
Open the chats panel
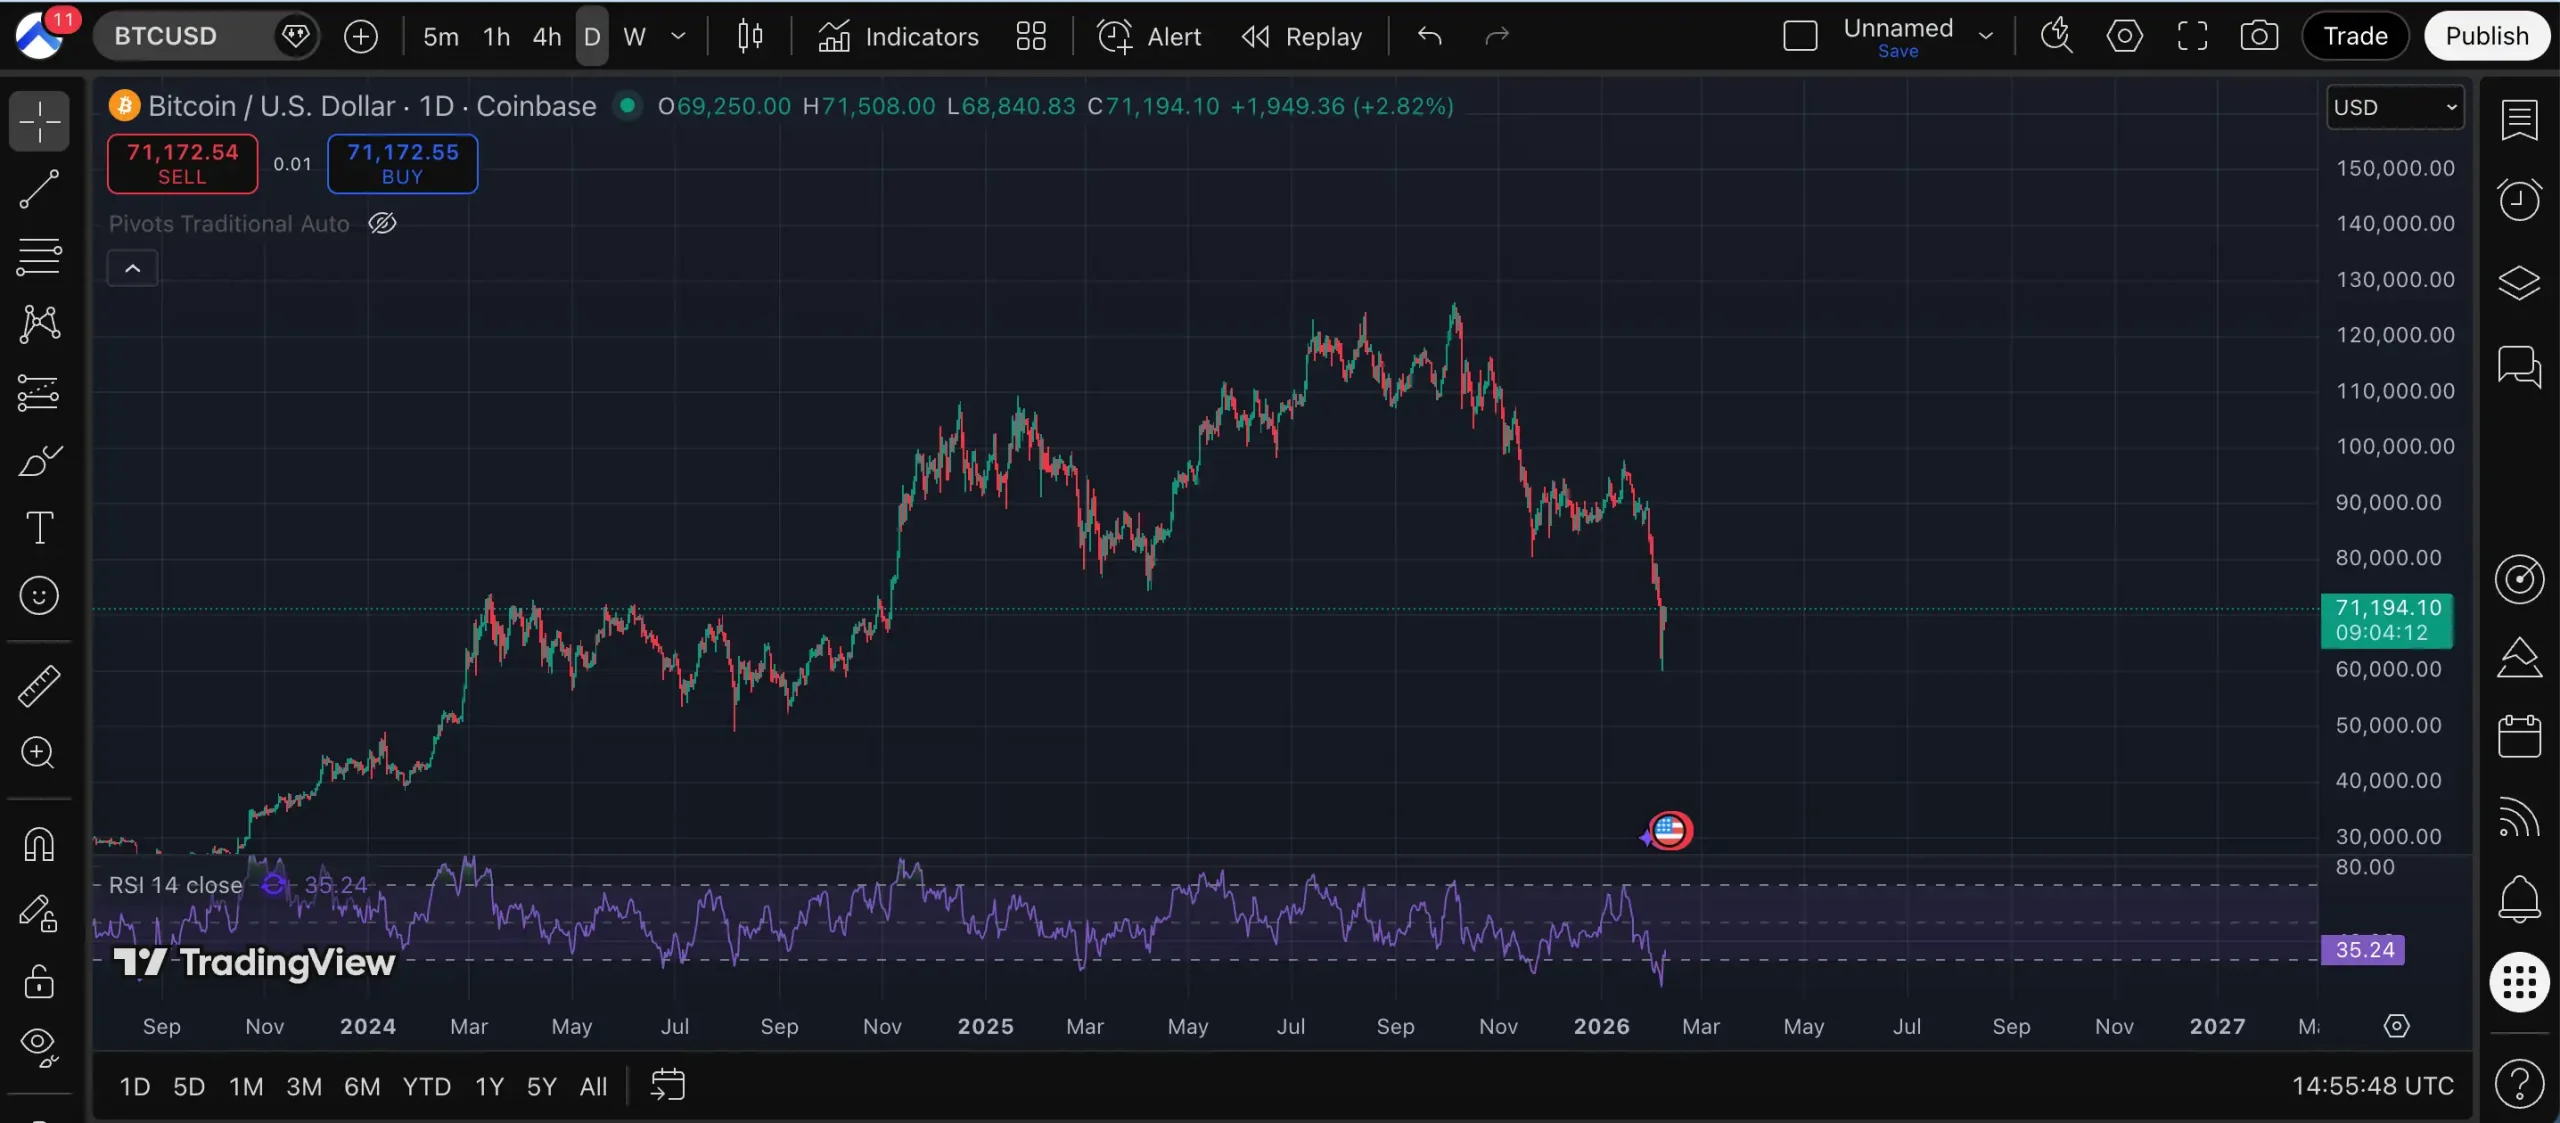point(2519,366)
